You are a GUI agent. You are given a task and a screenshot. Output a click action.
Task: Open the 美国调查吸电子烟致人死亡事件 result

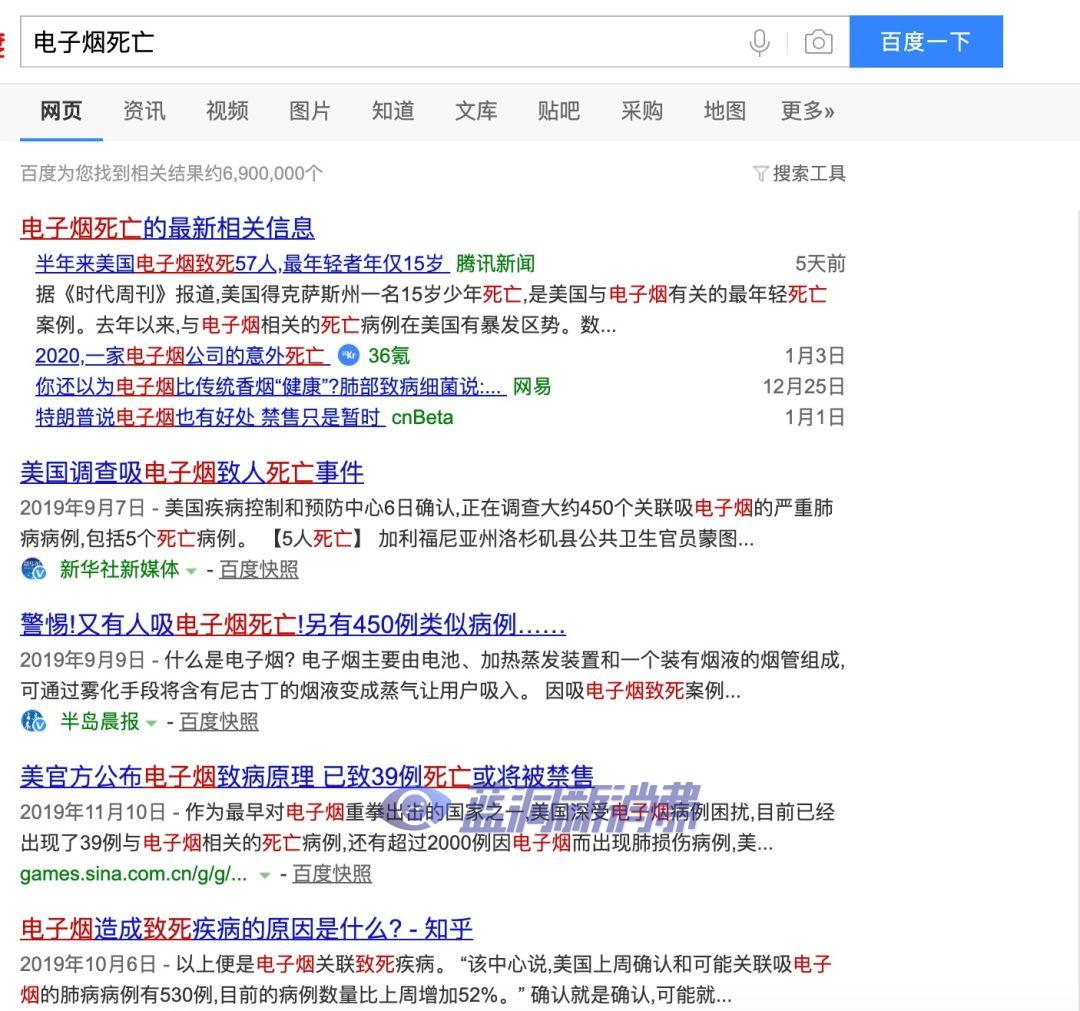191,472
